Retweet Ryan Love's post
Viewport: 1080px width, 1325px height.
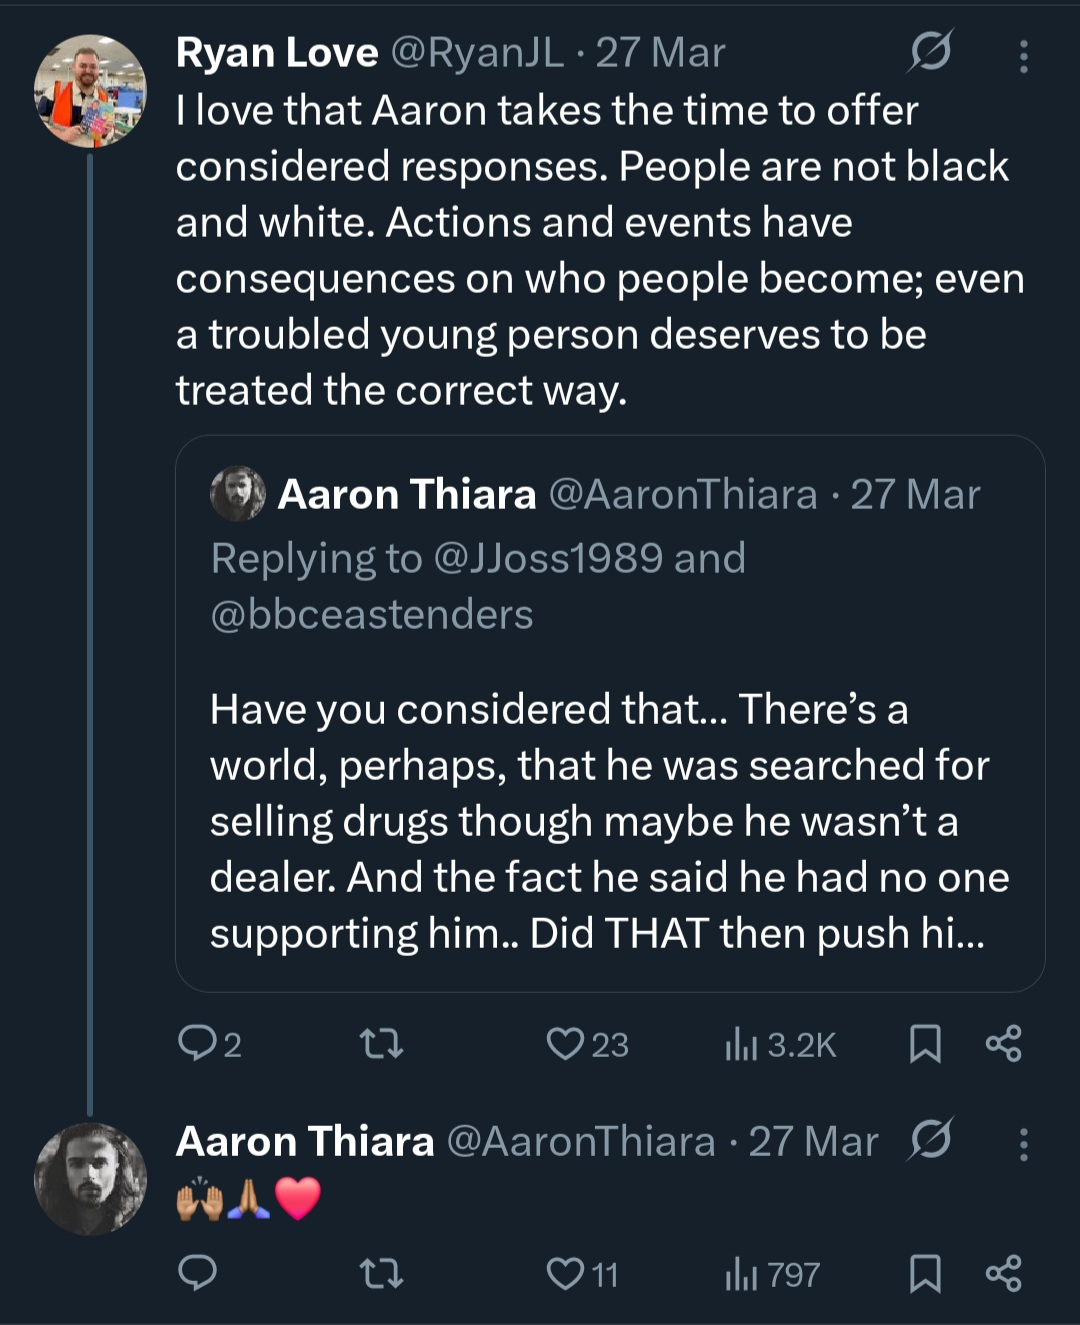pyautogui.click(x=381, y=1045)
